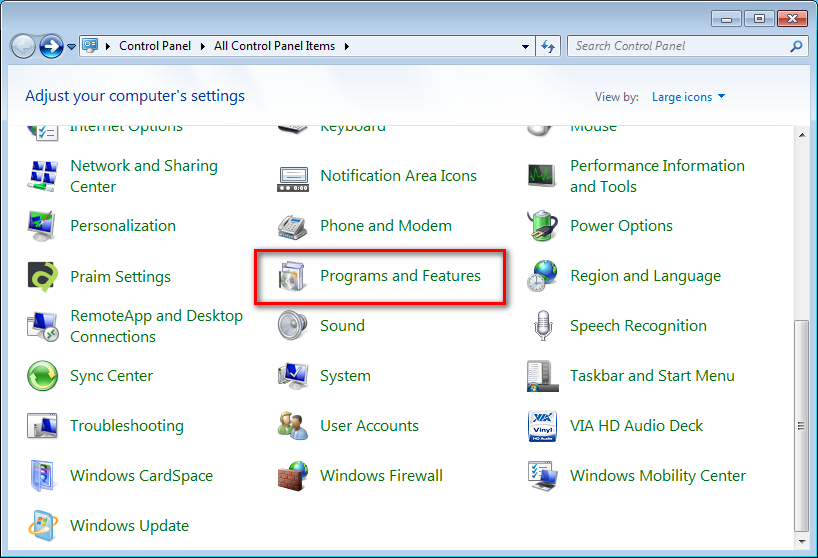Click the Sync Center green icon
This screenshot has height=558, width=818.
point(42,375)
